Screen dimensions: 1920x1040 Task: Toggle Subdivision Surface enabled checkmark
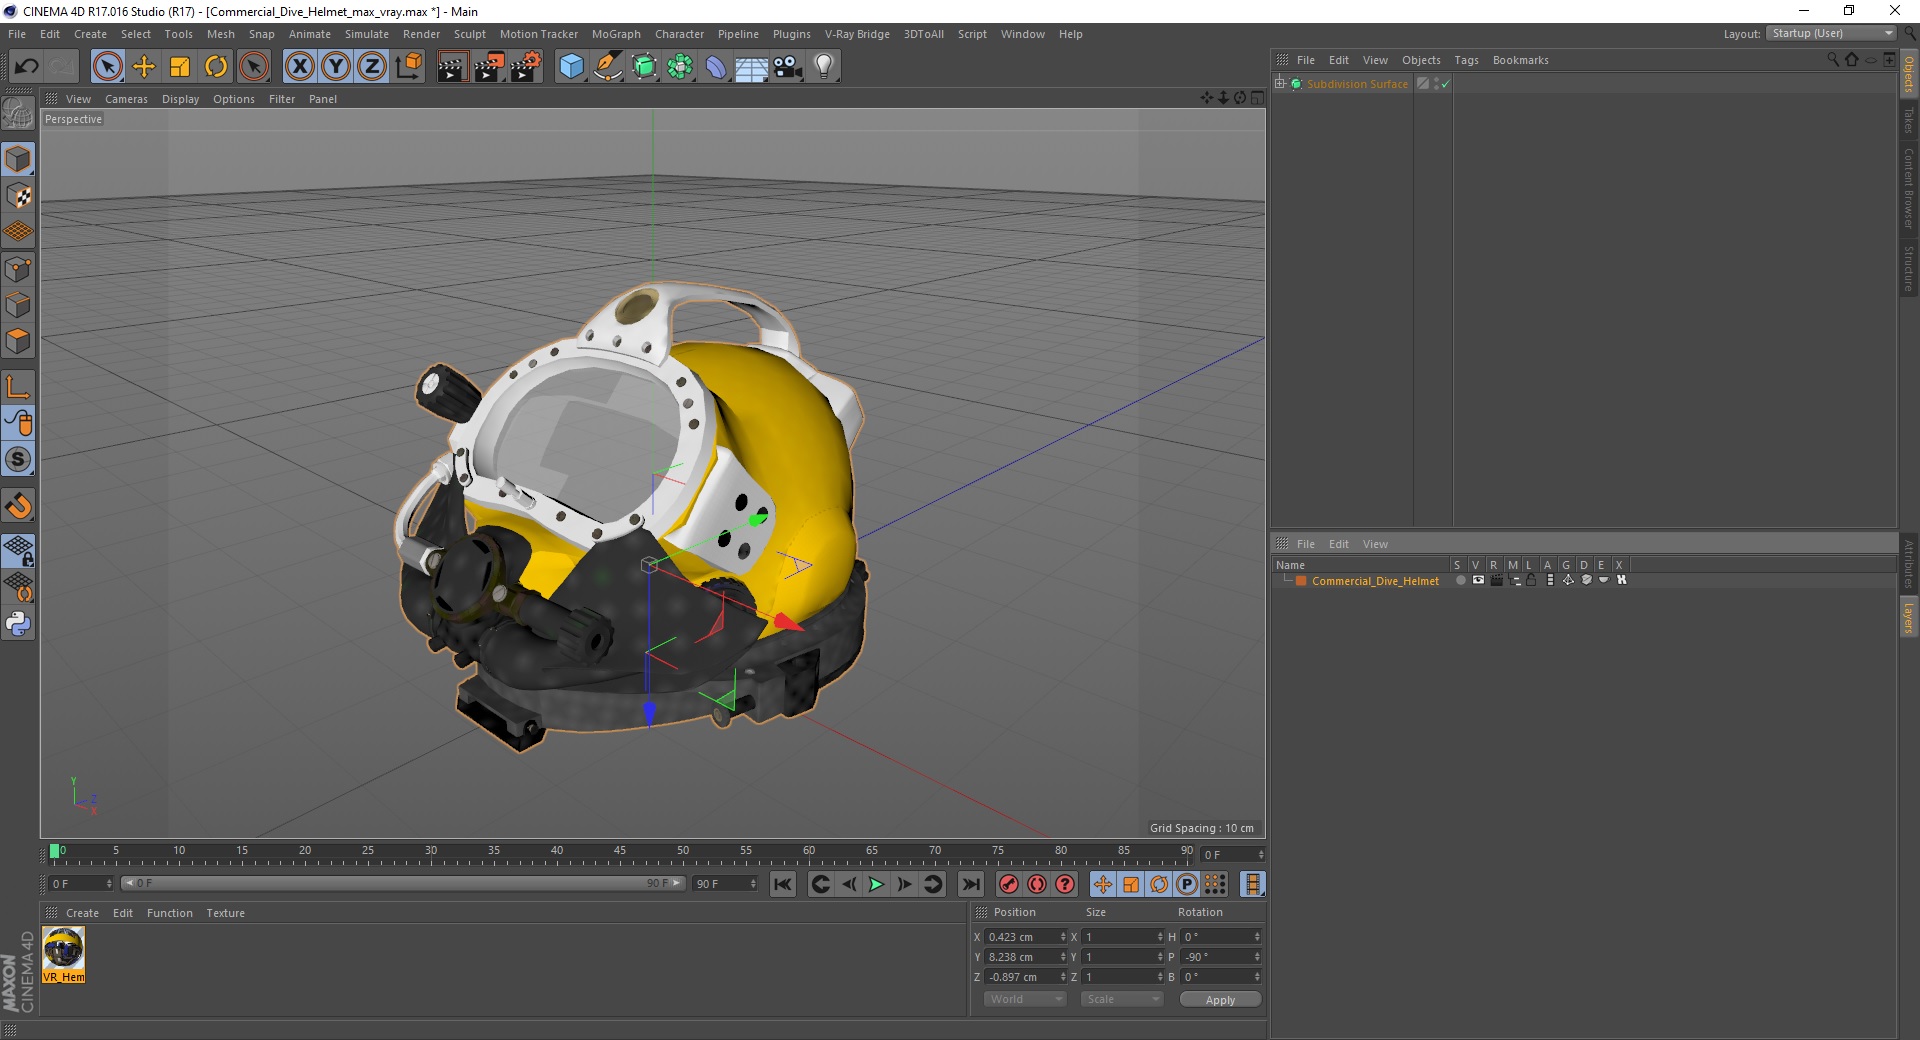point(1445,84)
